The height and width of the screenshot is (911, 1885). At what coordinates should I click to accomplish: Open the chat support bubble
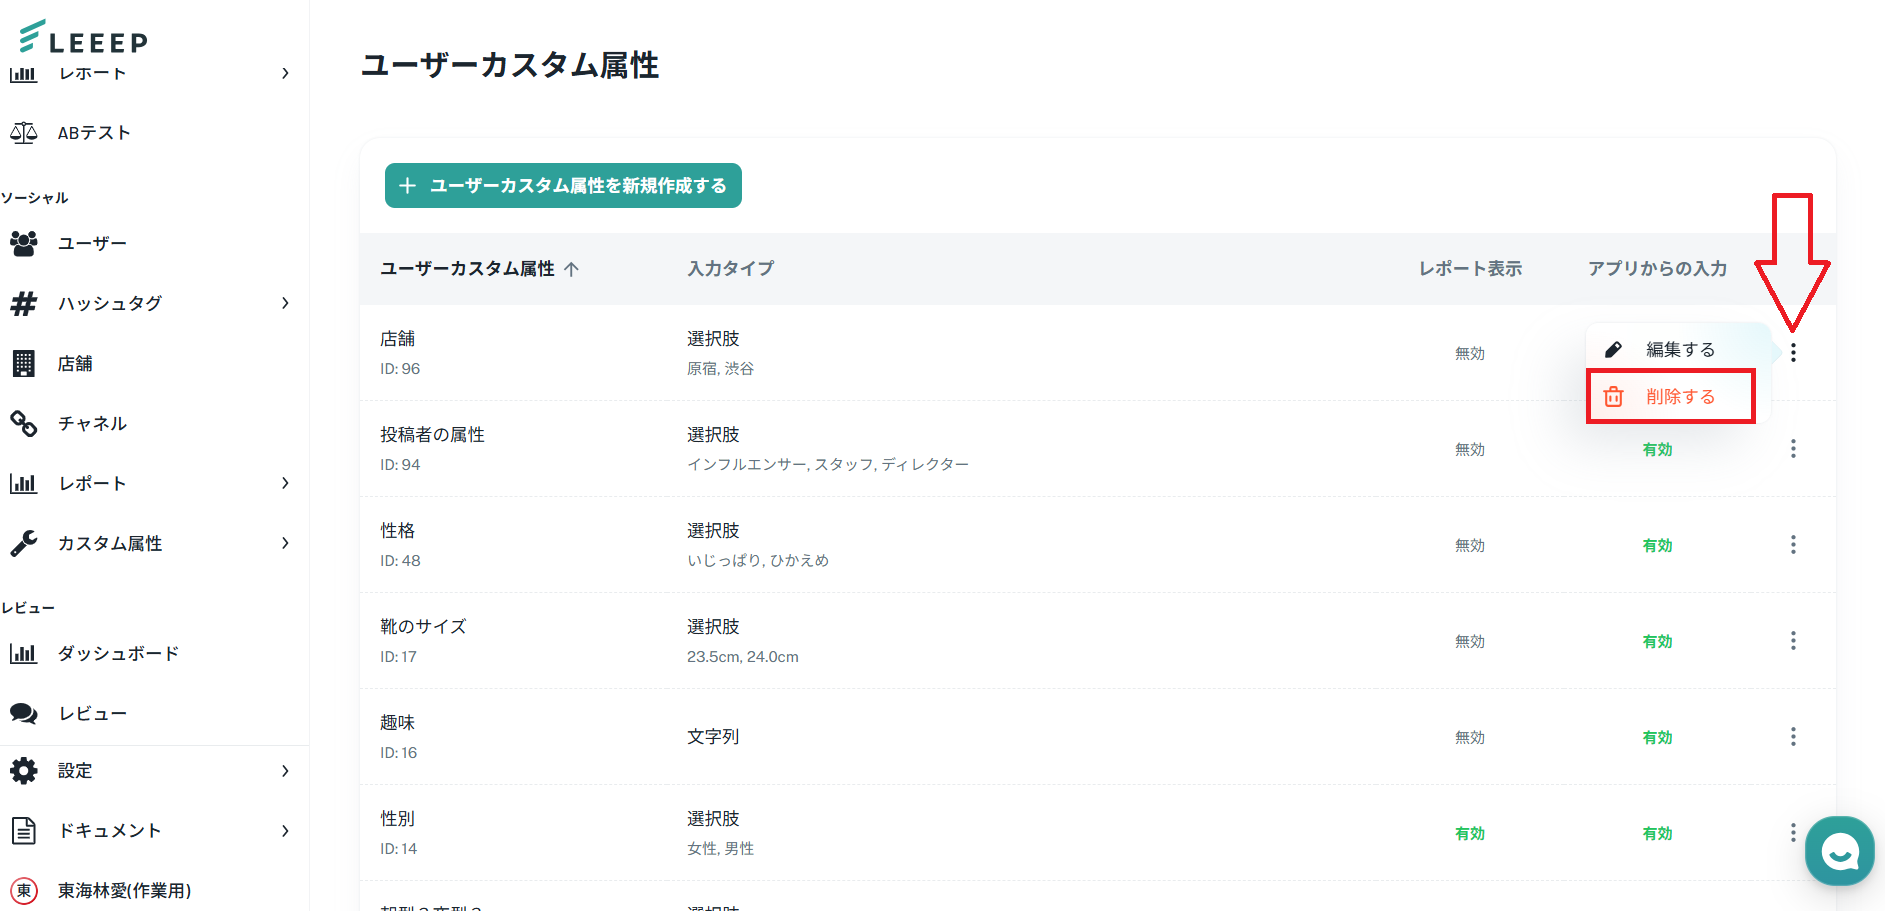coord(1839,851)
